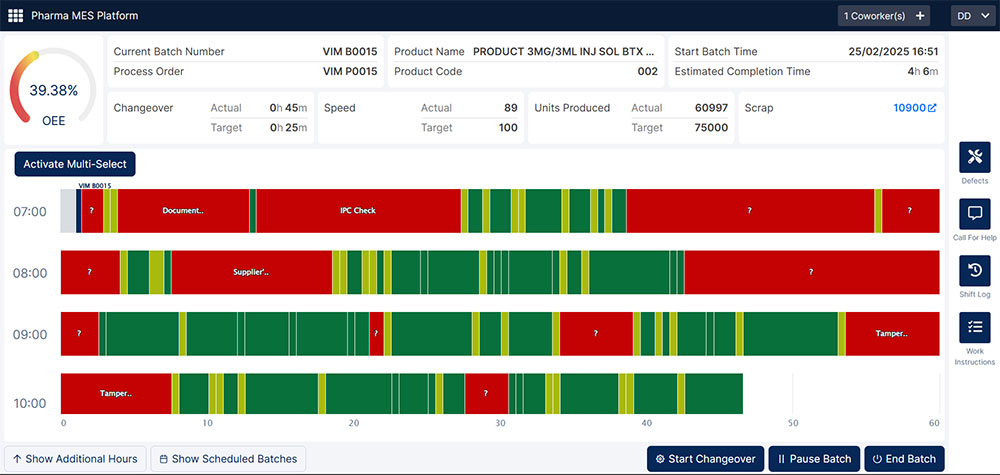Select the 'Document..' red segment at 07:00
The width and height of the screenshot is (1000, 475).
(x=183, y=210)
